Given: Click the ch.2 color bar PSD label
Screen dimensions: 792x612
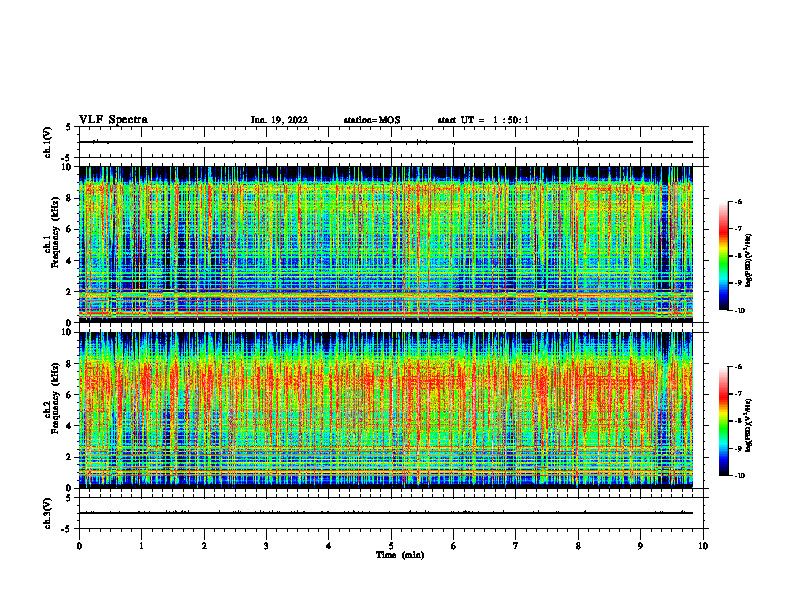Looking at the screenshot, I should click(749, 426).
